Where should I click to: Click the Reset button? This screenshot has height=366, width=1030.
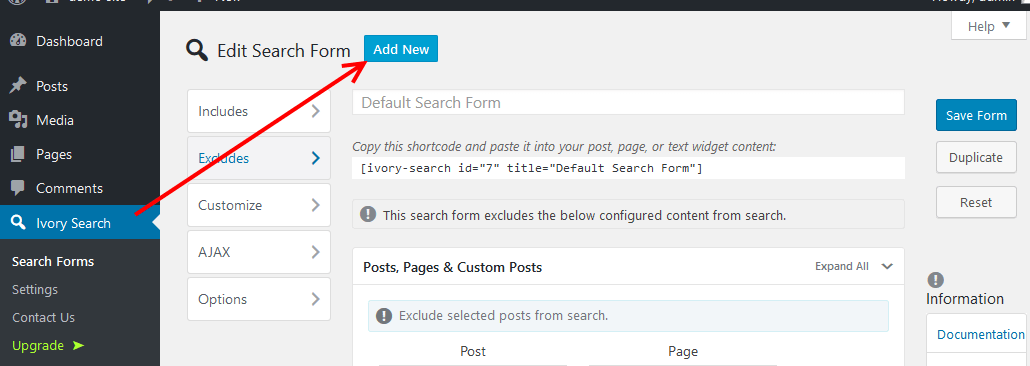[x=976, y=202]
